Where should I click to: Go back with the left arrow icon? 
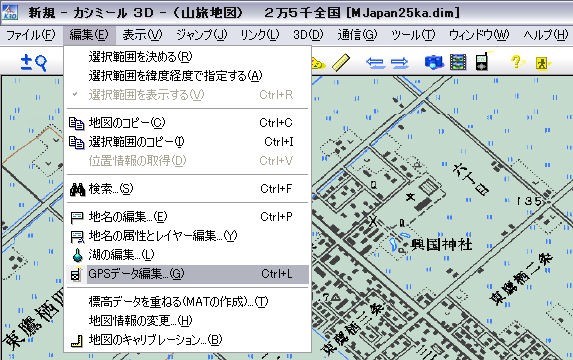point(376,63)
